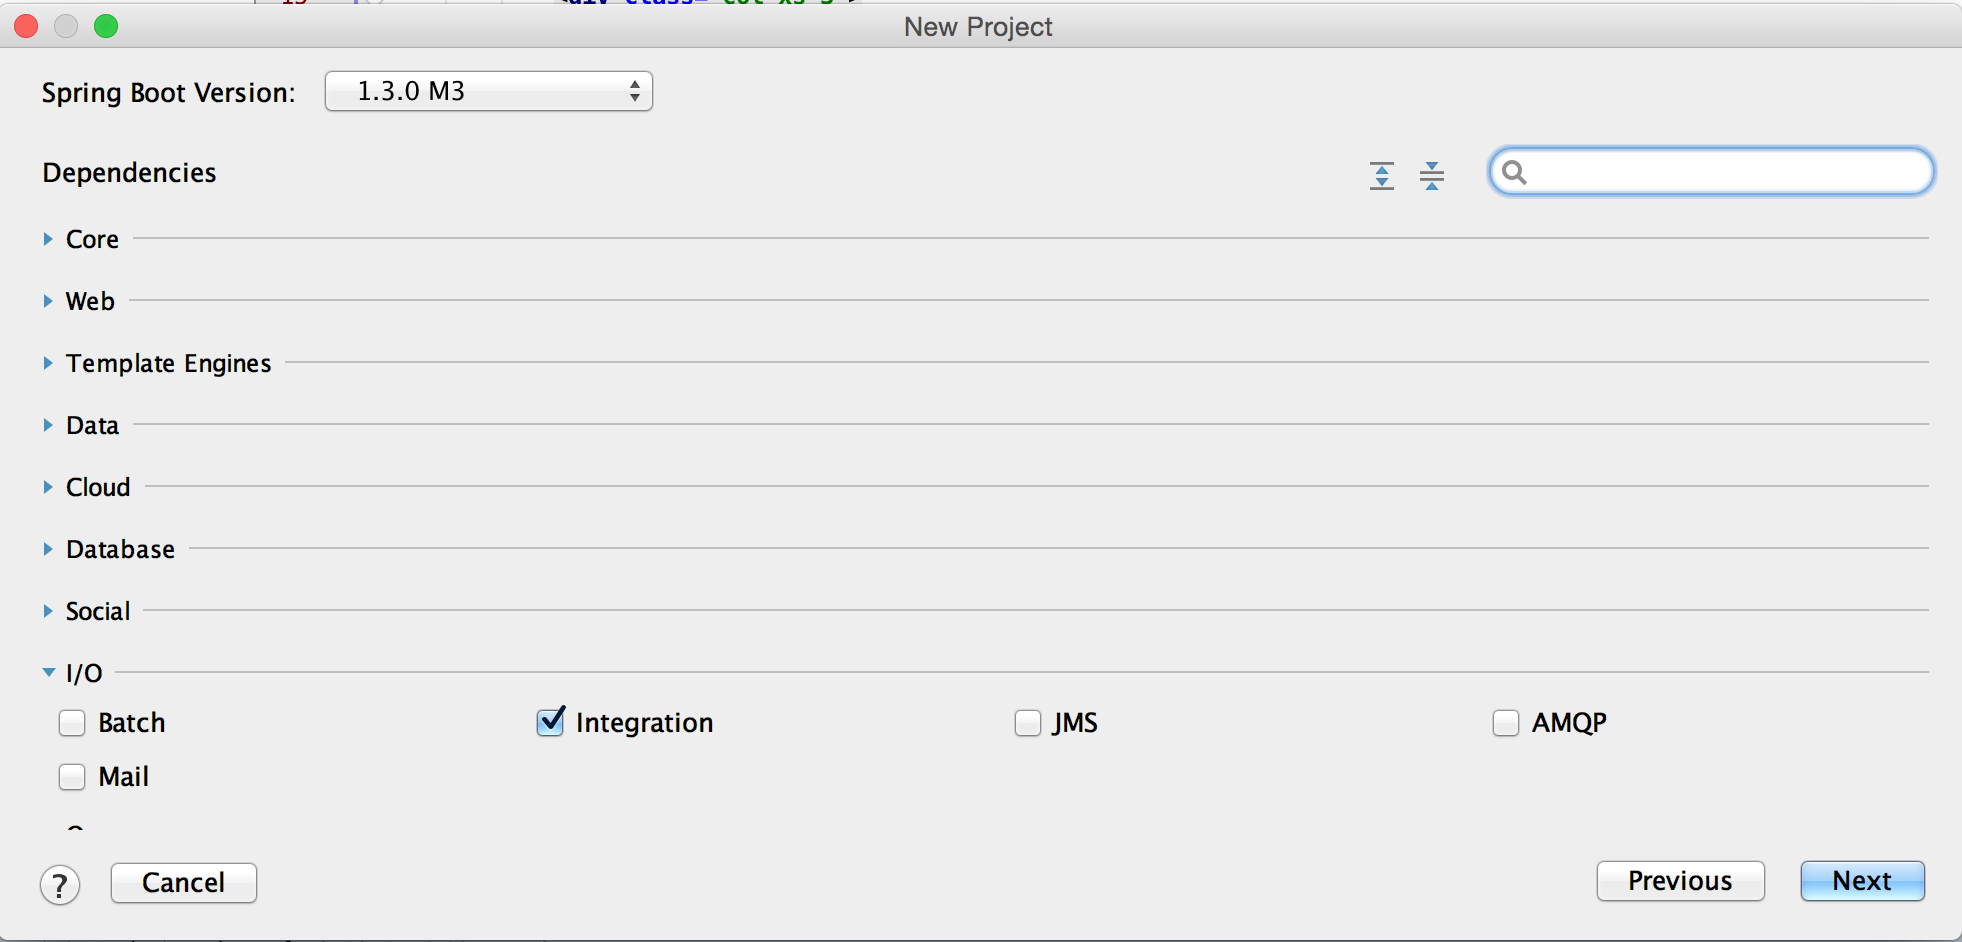Select the Social category header

pos(97,610)
